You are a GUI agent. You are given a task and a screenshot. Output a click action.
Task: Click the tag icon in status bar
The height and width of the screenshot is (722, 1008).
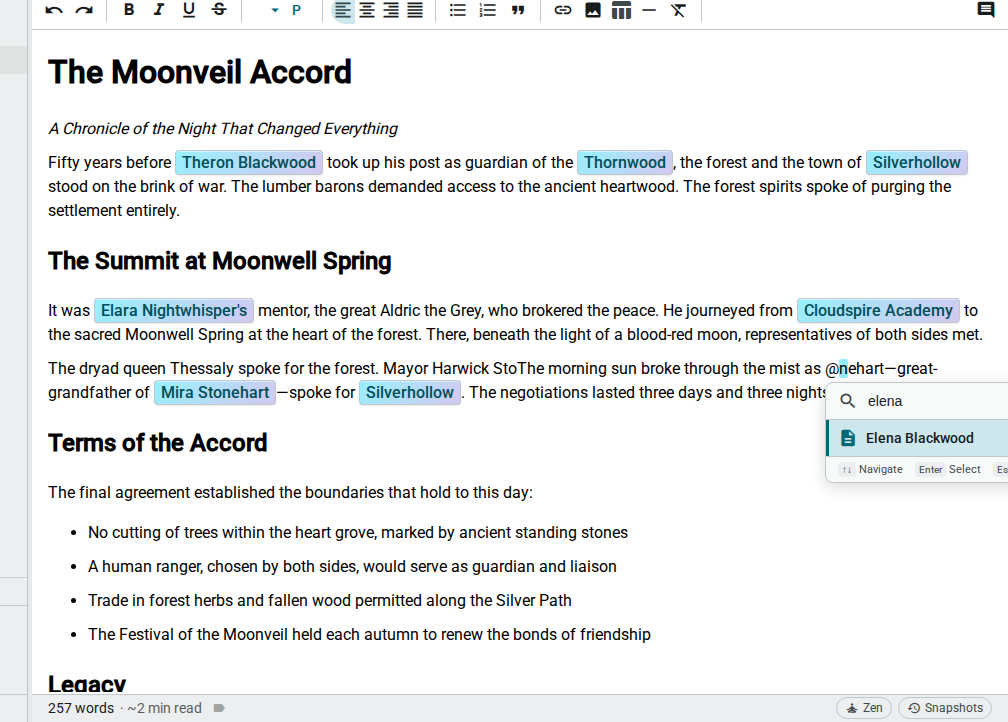219,708
